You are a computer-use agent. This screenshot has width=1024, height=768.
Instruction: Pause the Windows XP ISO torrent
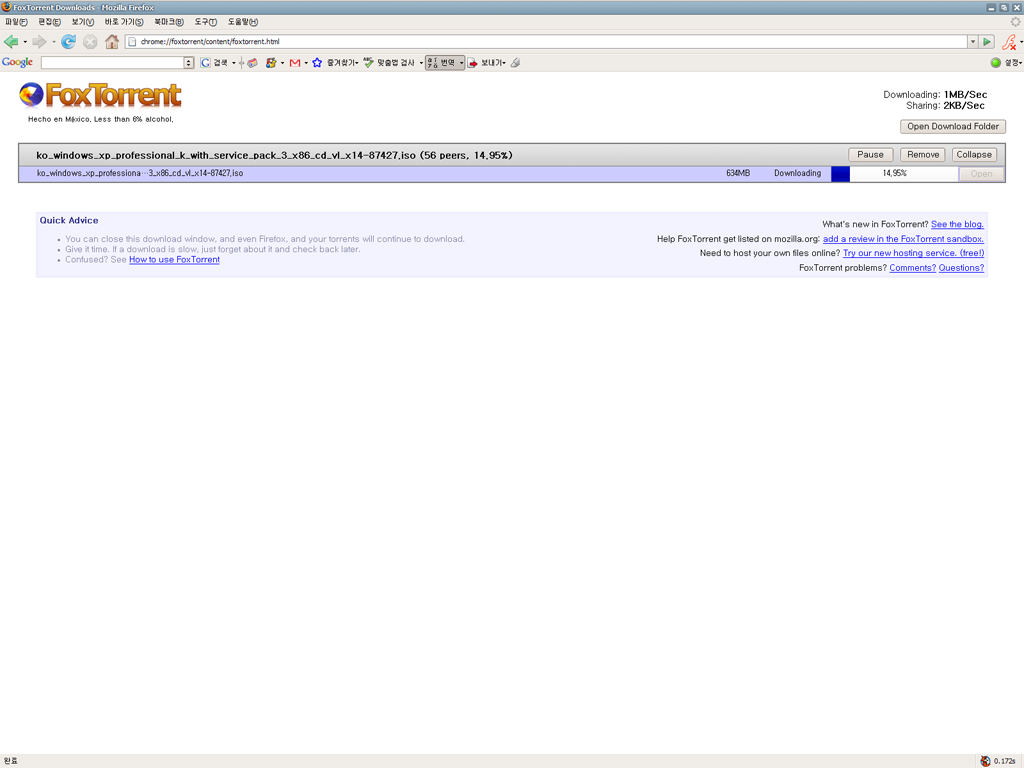click(x=871, y=155)
